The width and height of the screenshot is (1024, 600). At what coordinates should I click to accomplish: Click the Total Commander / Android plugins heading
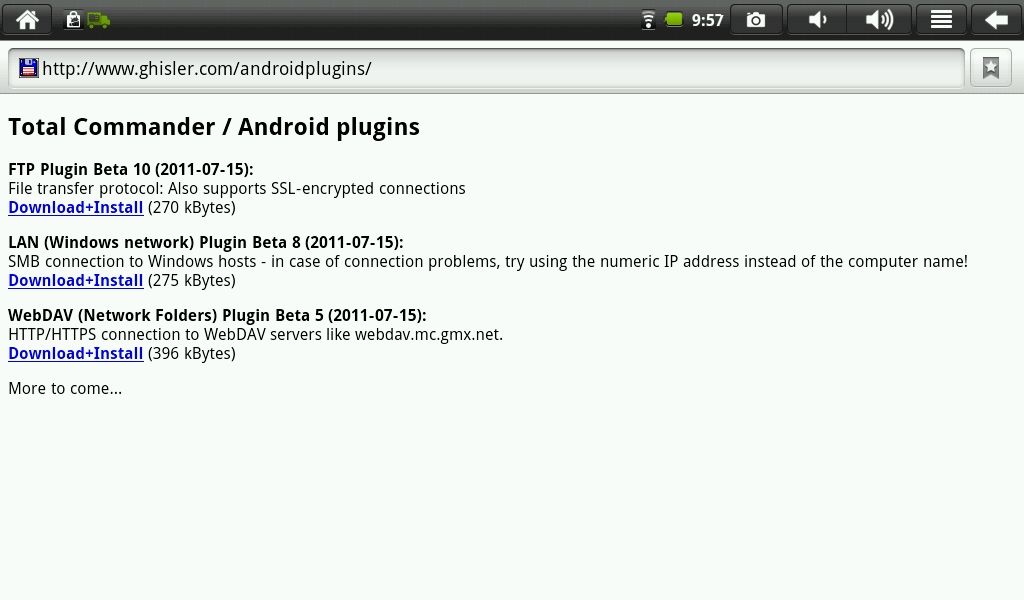[214, 127]
